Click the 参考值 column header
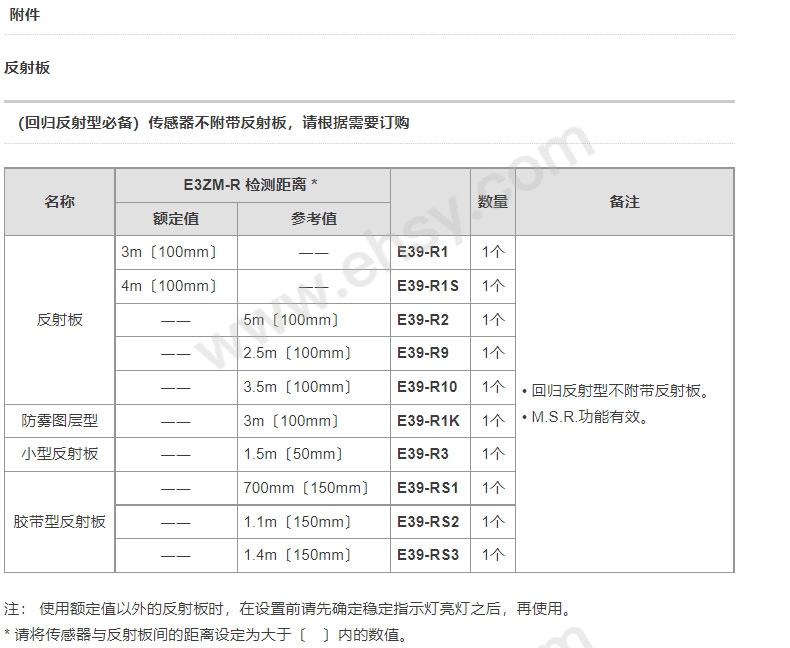 click(313, 219)
